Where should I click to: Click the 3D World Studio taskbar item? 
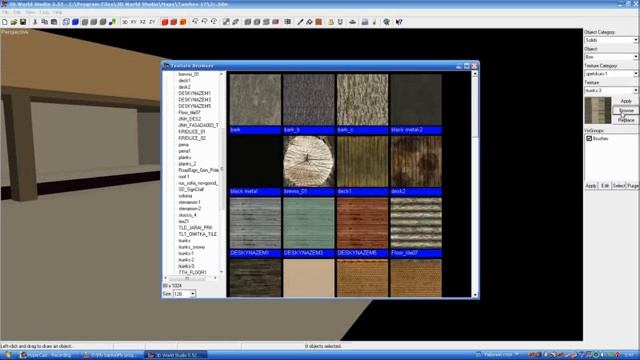click(176, 355)
